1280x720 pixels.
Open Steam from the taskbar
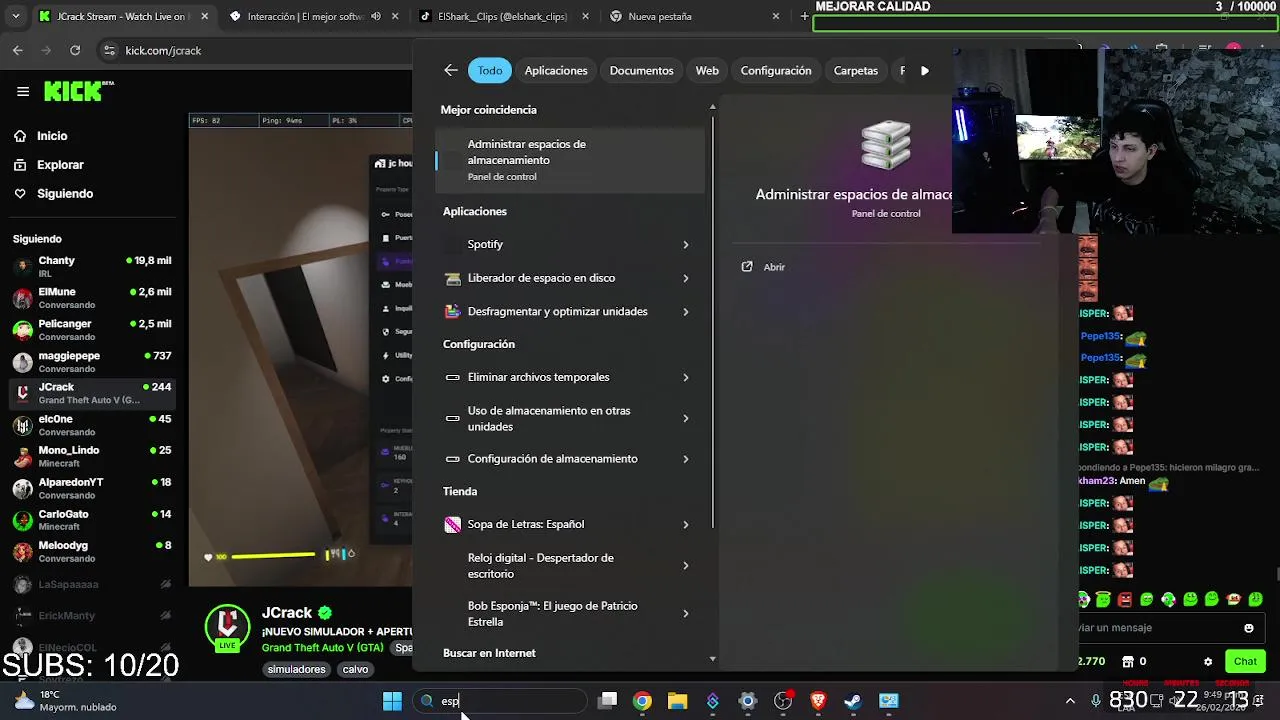(x=853, y=701)
